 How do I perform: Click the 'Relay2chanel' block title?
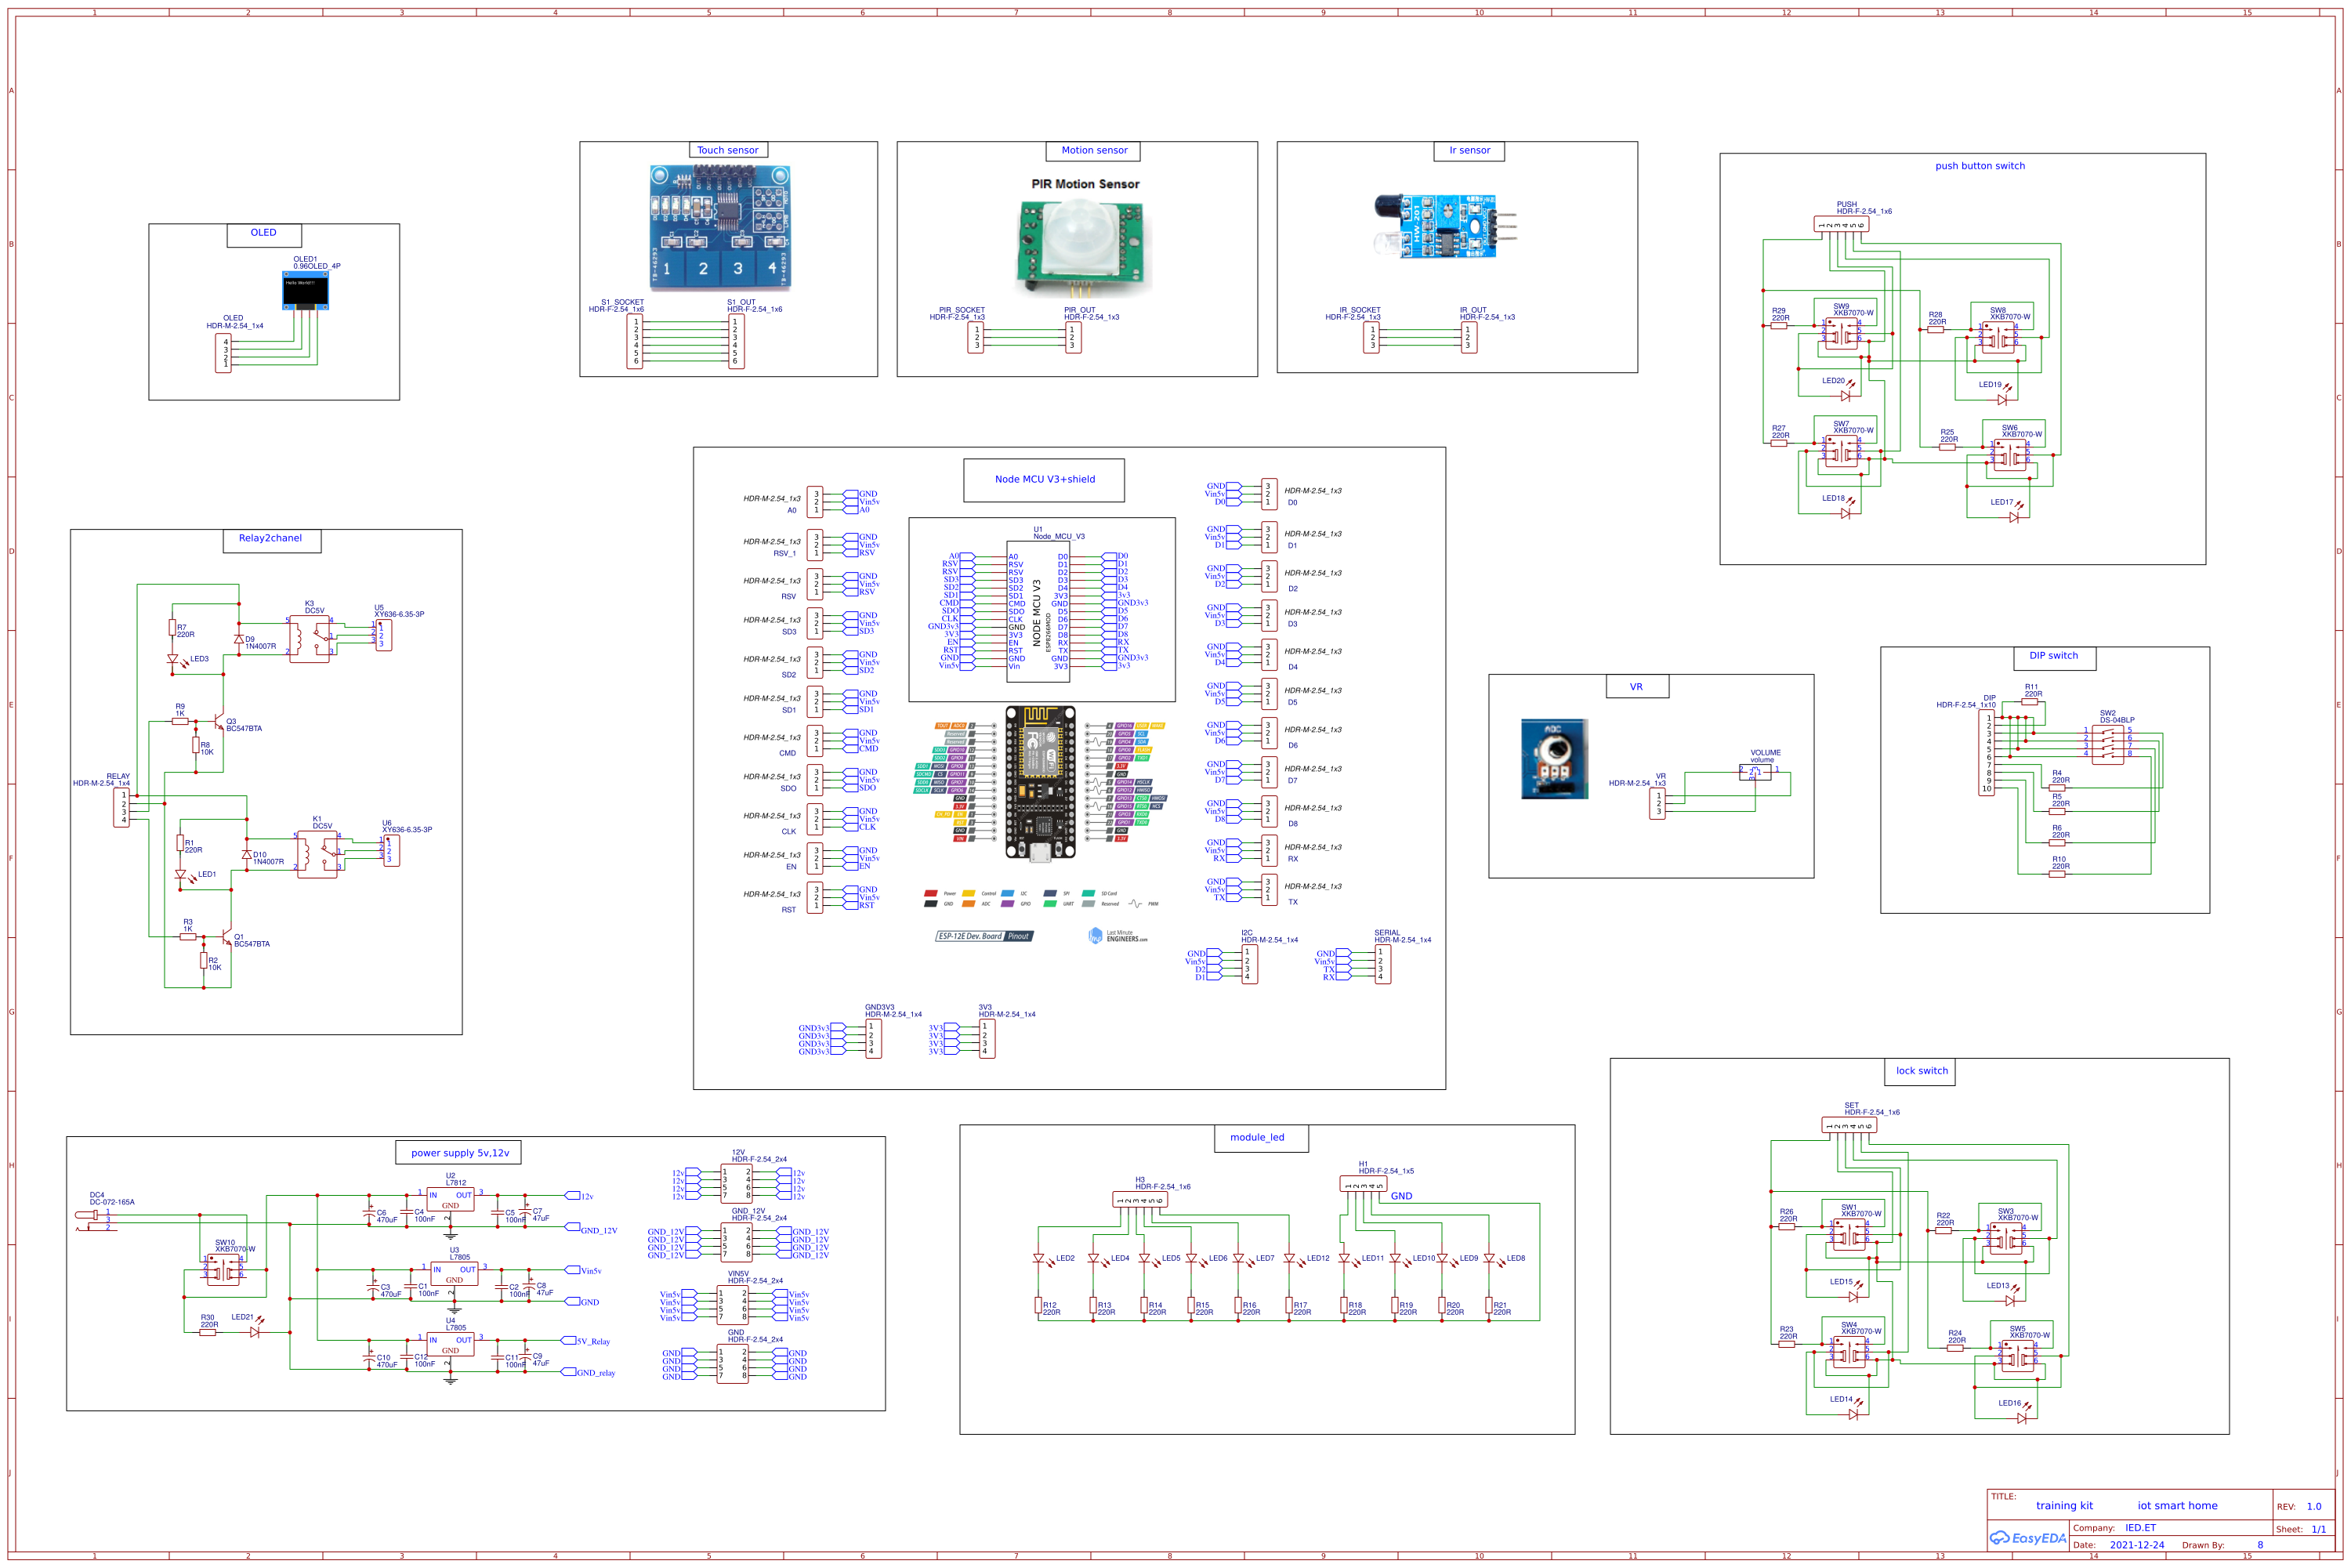(x=270, y=538)
